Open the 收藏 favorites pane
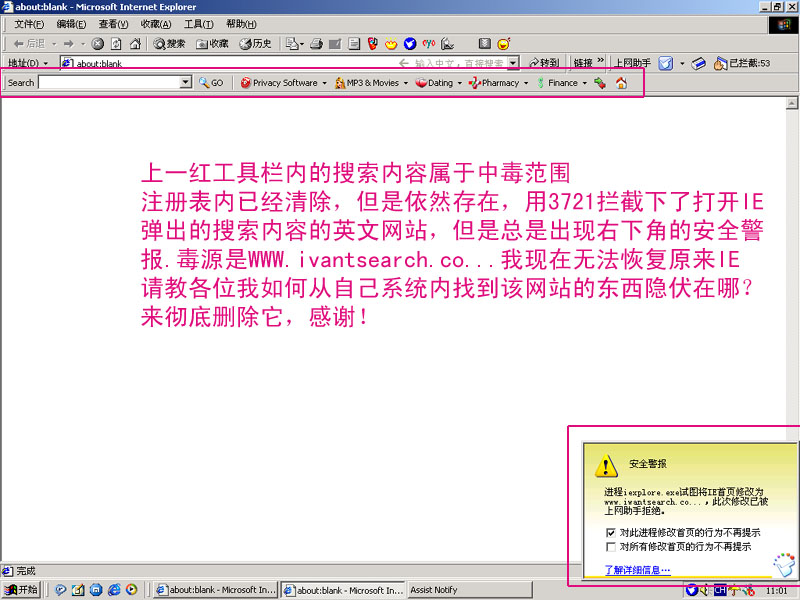The height and width of the screenshot is (600, 800). point(212,44)
